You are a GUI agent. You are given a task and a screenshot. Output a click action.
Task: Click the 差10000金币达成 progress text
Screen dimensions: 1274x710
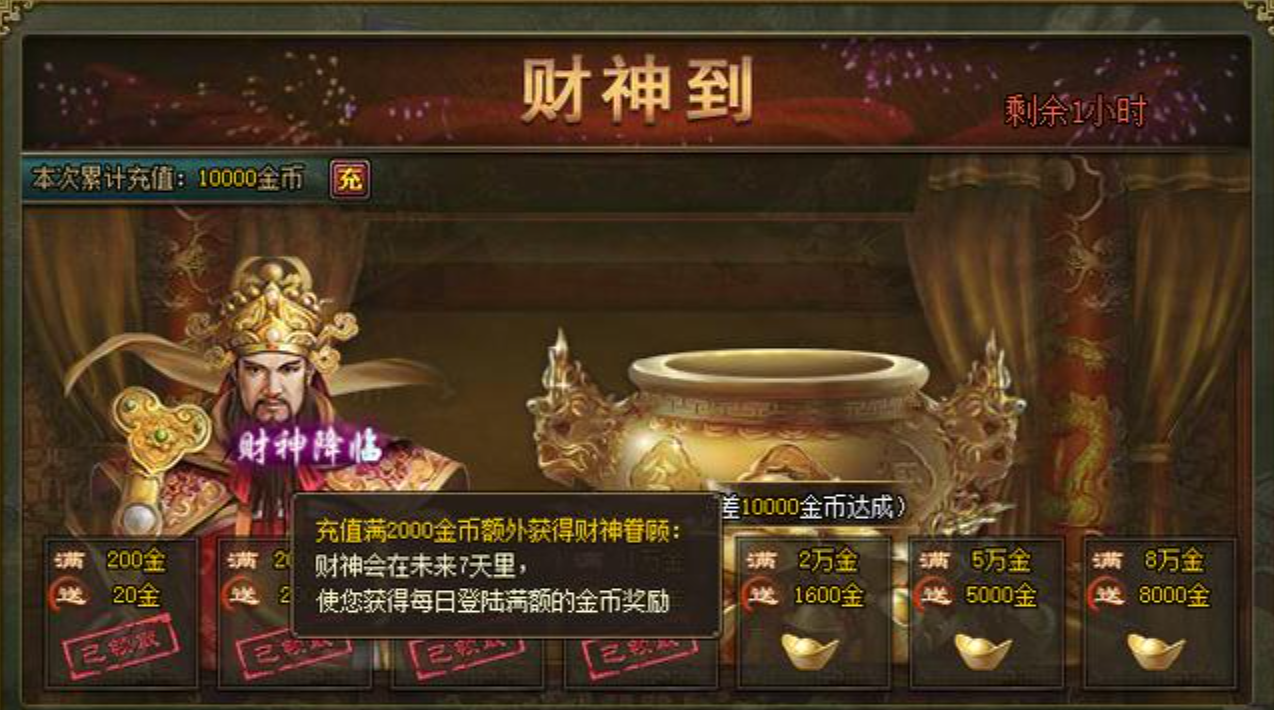pos(814,508)
